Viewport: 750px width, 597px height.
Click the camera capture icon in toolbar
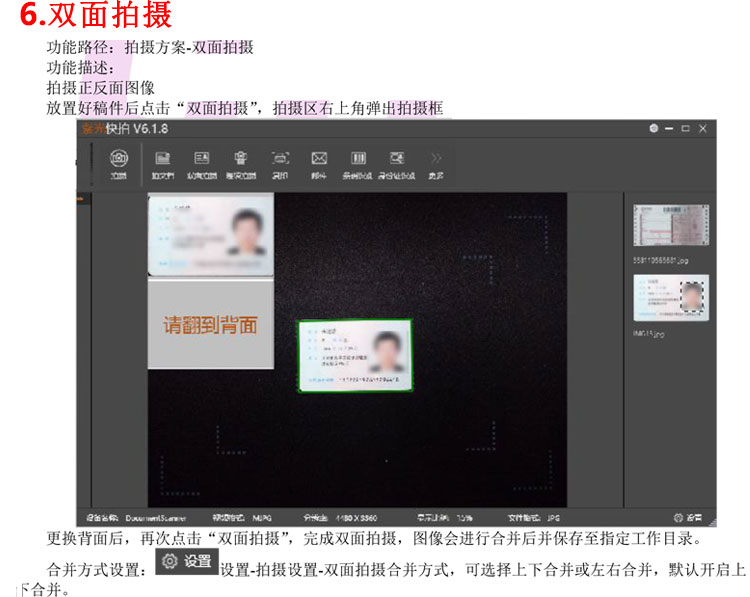[118, 161]
